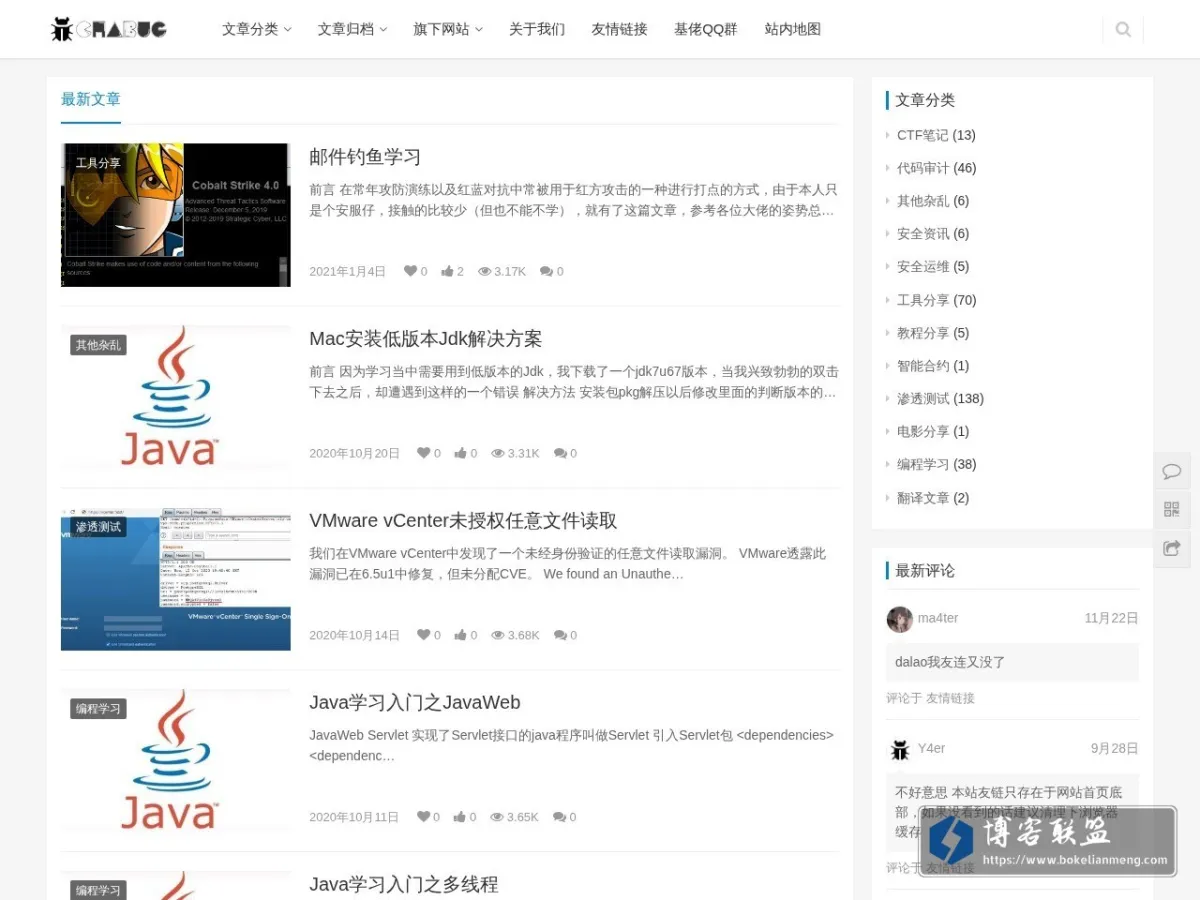Open comment text dalao我友连又没了
The image size is (1200, 900).
pos(950,662)
